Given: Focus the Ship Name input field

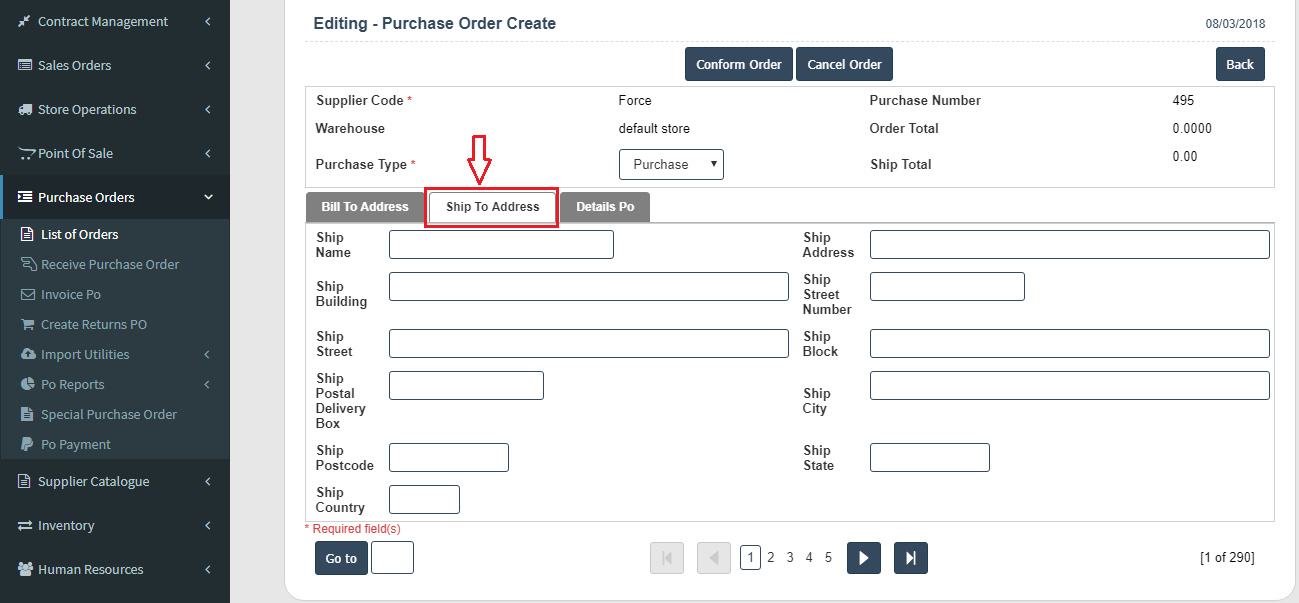Looking at the screenshot, I should pos(501,245).
